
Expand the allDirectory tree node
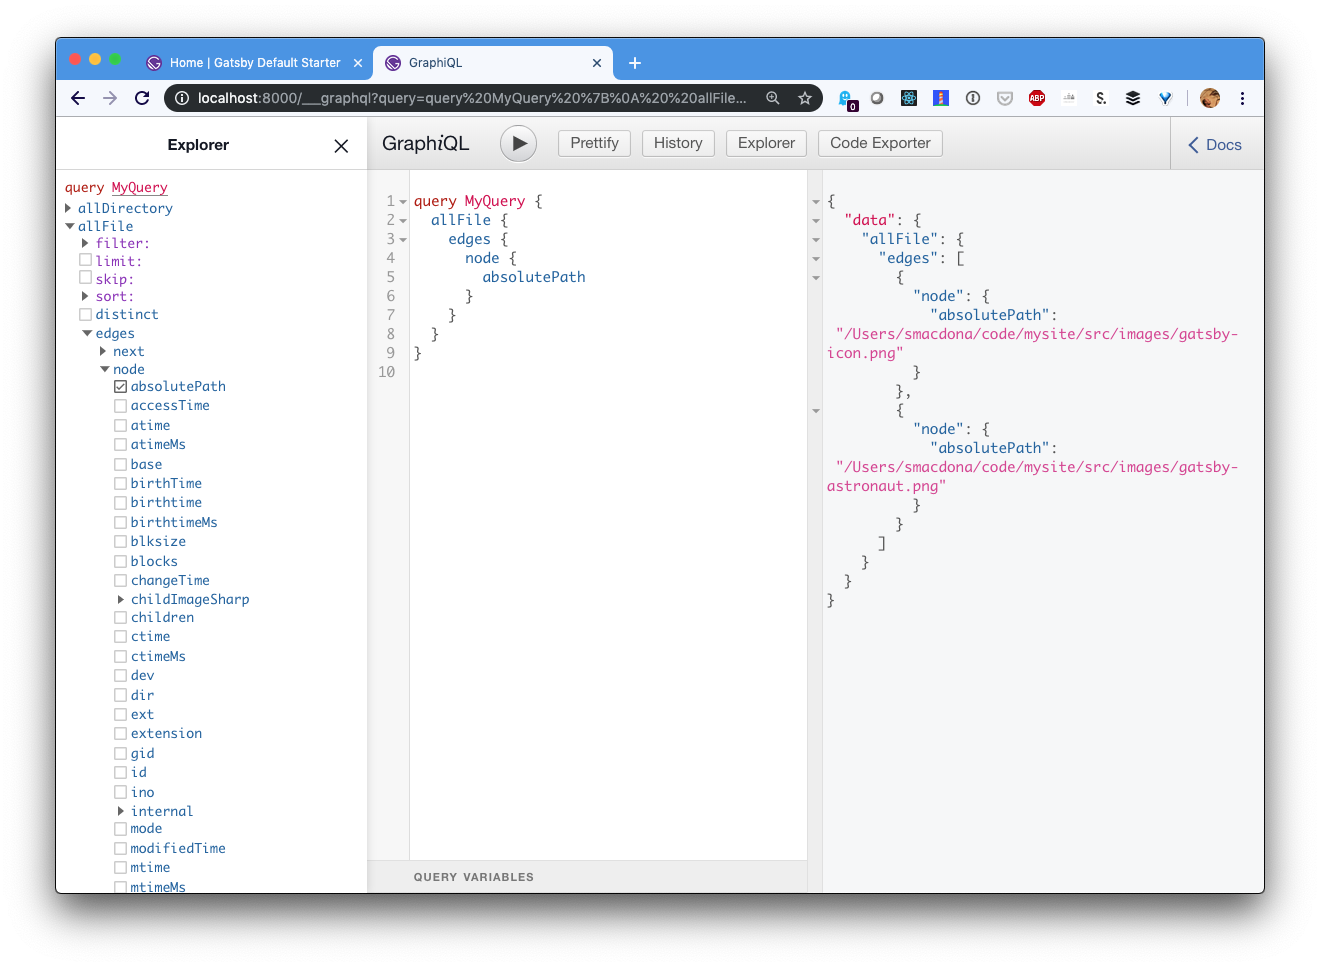pyautogui.click(x=68, y=208)
